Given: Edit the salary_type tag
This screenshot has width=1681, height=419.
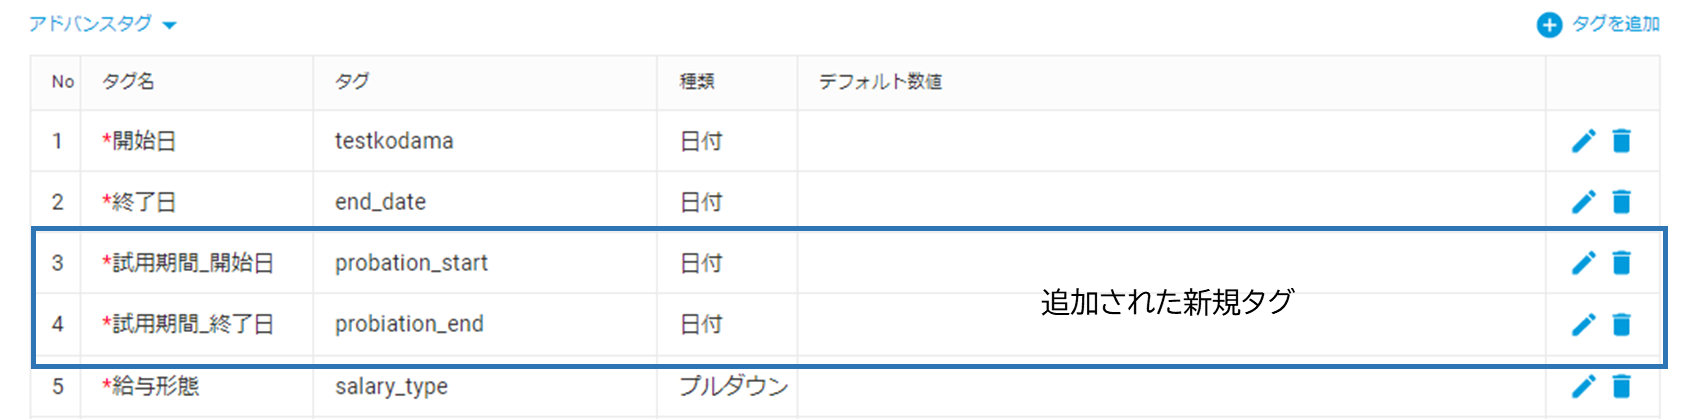Looking at the screenshot, I should click(x=1583, y=386).
